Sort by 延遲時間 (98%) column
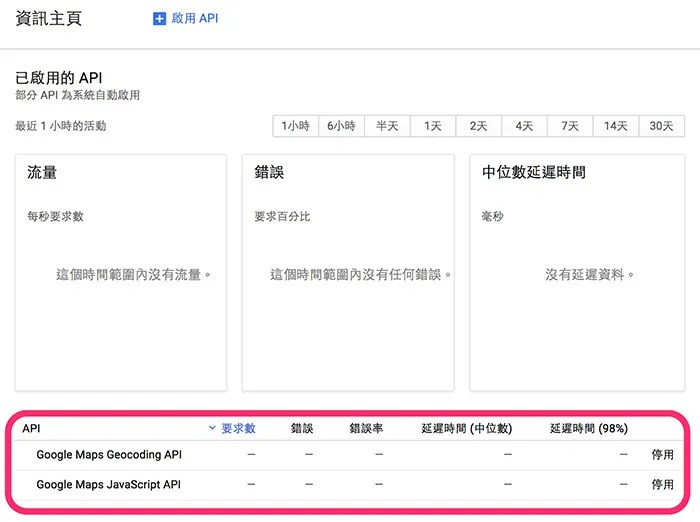Viewport: 700px width, 522px height. point(588,428)
